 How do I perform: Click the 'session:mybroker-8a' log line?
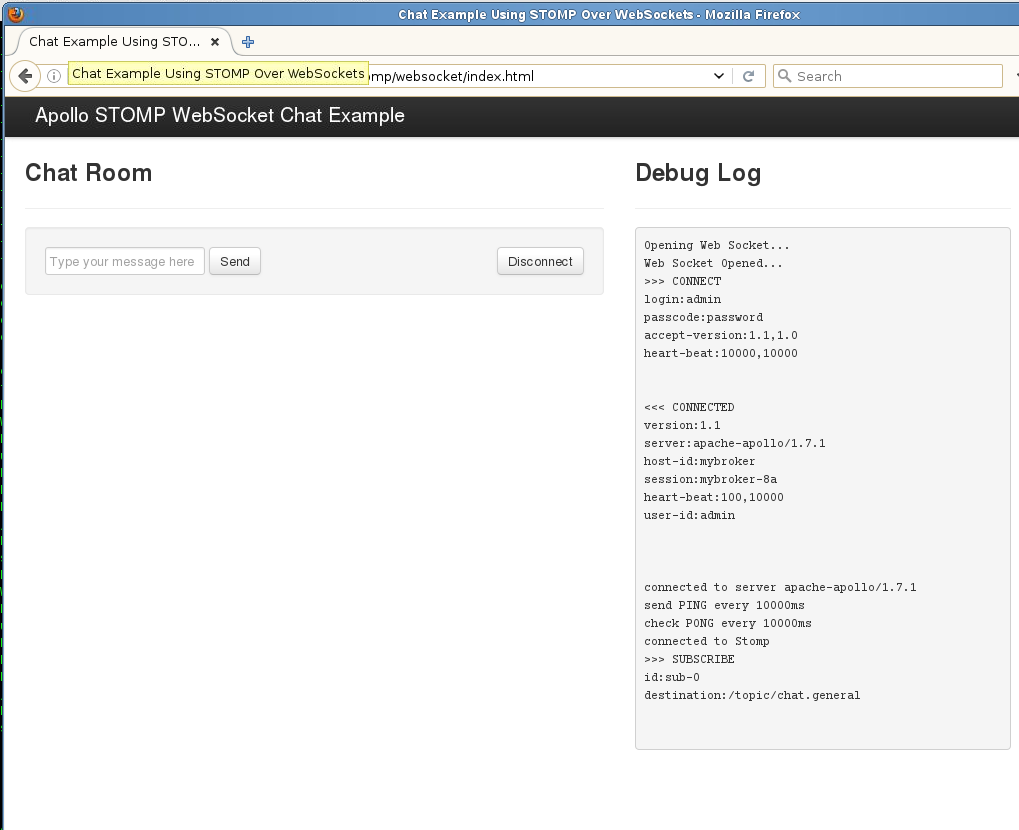click(710, 479)
